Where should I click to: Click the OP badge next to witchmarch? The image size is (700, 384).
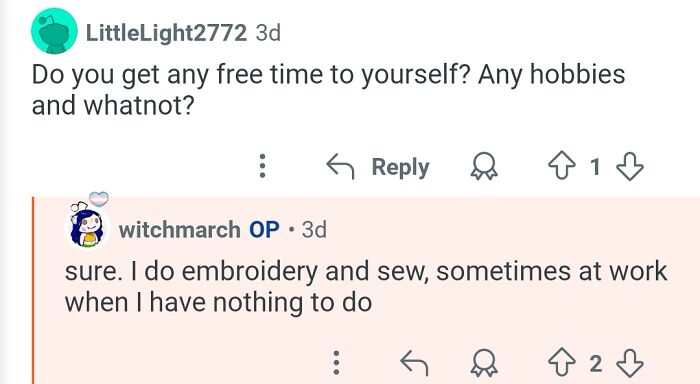[x=264, y=230]
